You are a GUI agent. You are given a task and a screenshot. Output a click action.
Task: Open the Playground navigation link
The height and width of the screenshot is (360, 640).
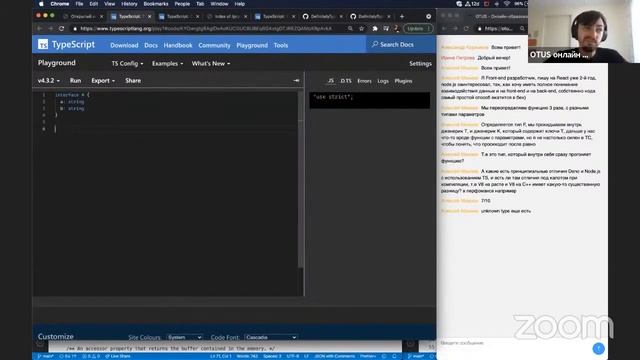tap(252, 45)
